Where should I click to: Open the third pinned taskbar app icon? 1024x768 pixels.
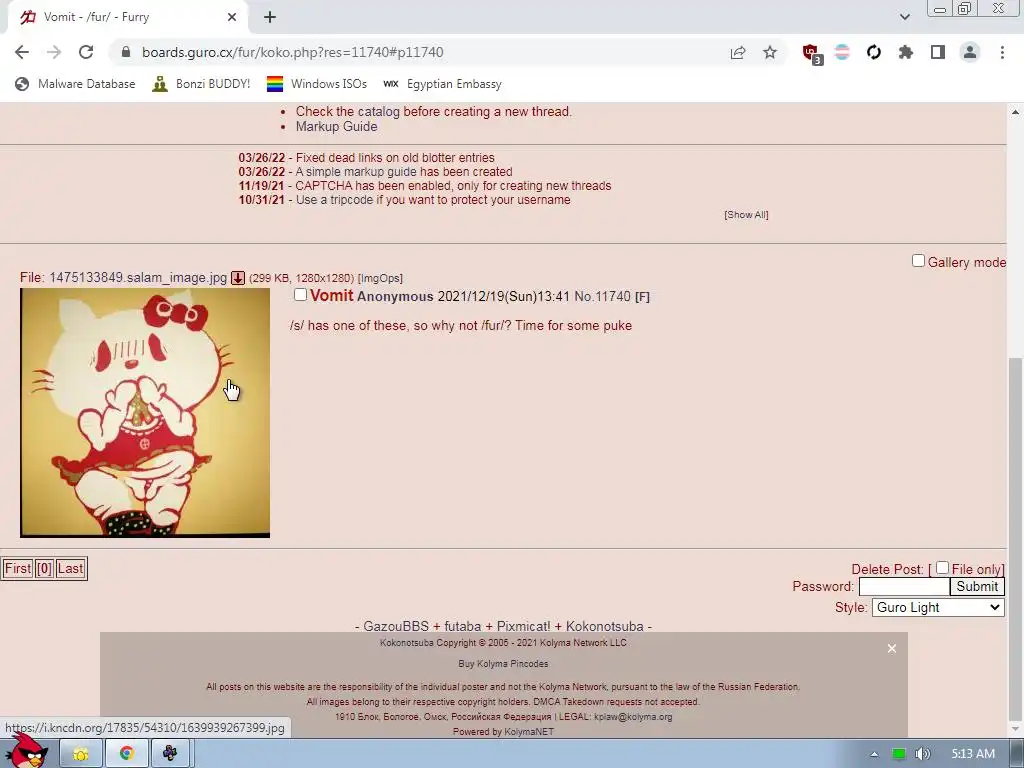point(170,754)
